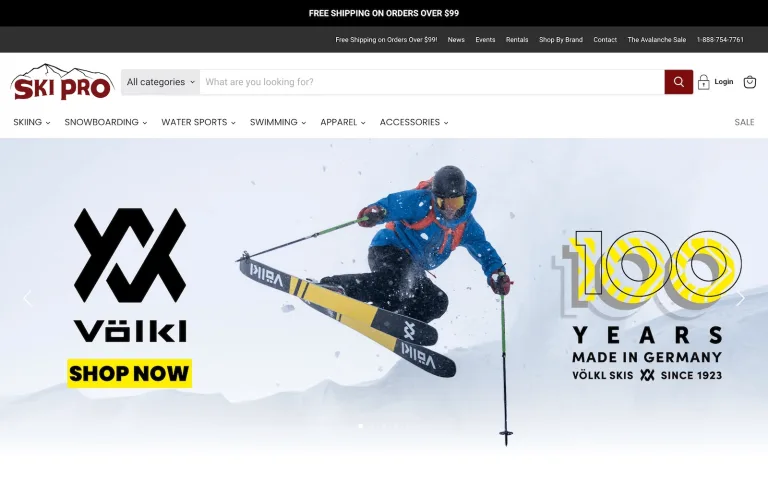Screen dimensions: 768x496
Task: Click the Ski Pro logo
Action: coord(62,82)
